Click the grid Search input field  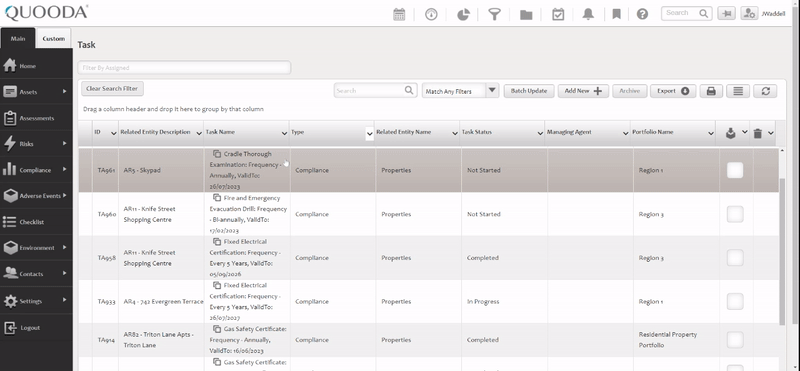(x=376, y=90)
